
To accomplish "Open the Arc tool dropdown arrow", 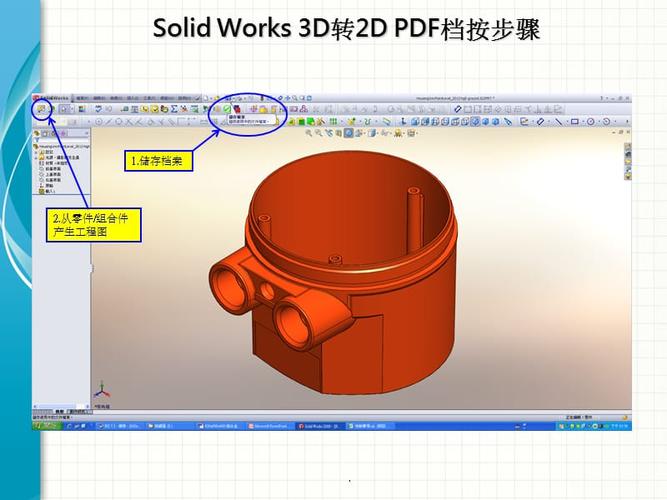I will pos(613,122).
